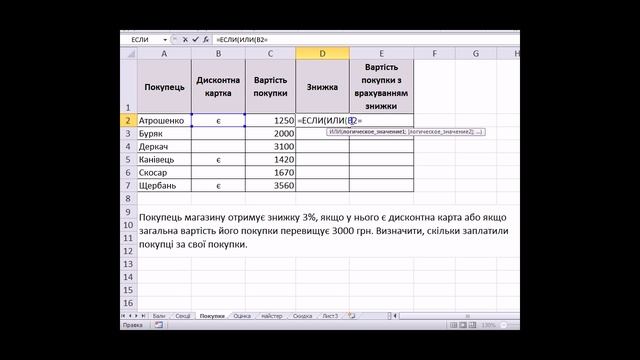
Task: Go to first sheet tab arrow
Action: pyautogui.click(x=123, y=316)
